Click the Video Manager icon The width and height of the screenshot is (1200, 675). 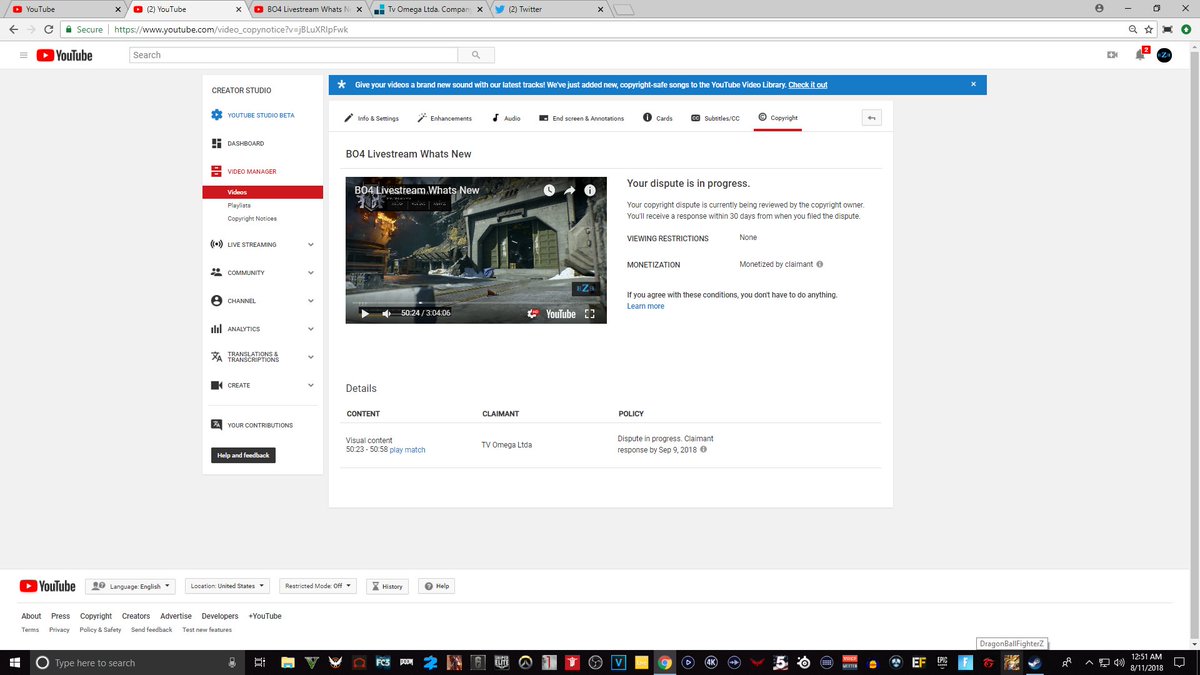click(217, 171)
